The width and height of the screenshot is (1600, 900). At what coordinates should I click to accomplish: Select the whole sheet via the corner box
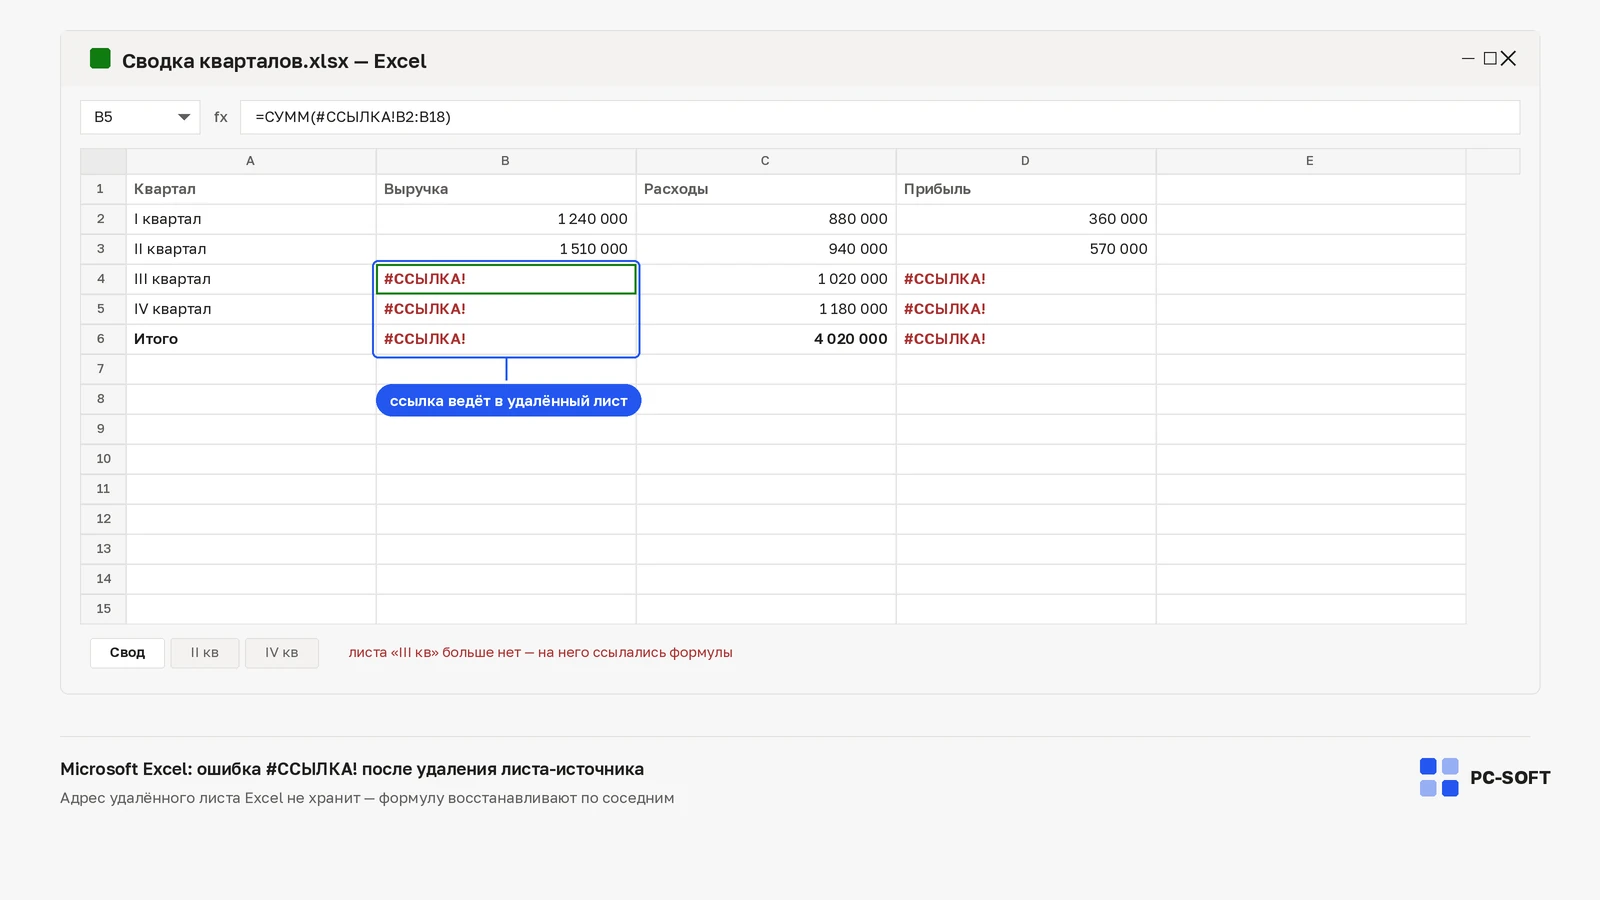[103, 161]
